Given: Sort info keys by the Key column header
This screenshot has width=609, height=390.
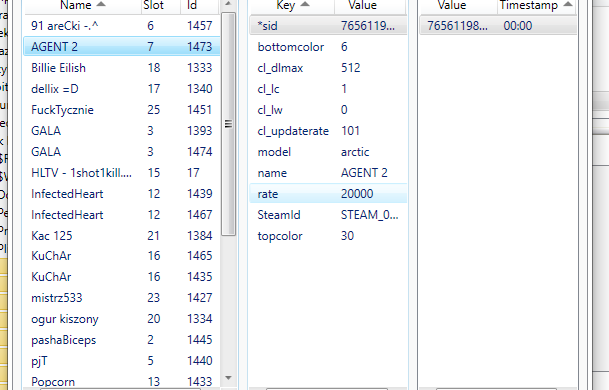Looking at the screenshot, I should click(292, 5).
